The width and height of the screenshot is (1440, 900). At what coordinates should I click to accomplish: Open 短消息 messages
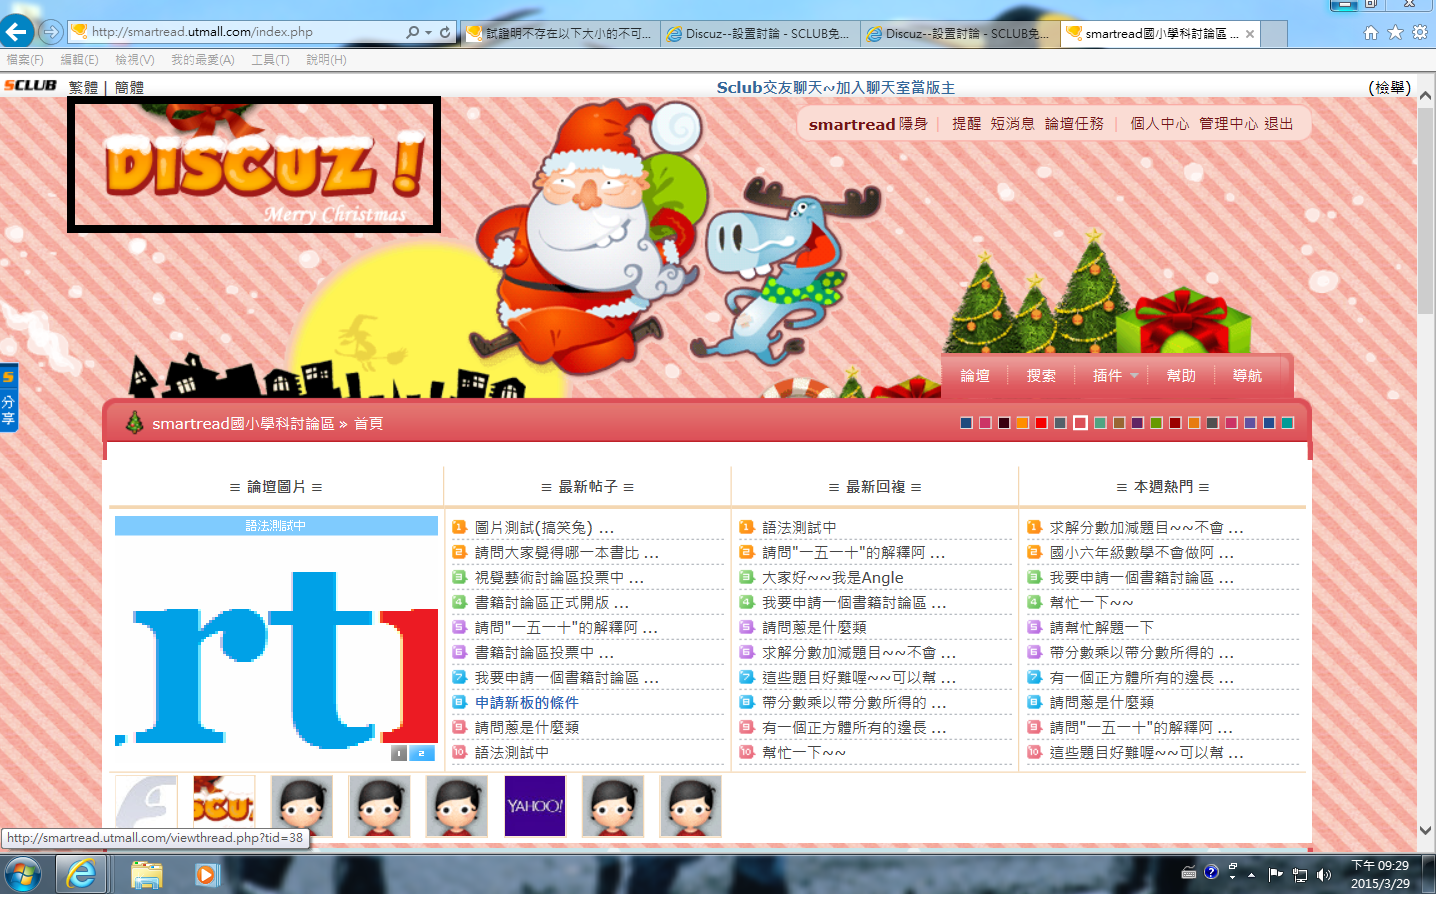[1012, 124]
